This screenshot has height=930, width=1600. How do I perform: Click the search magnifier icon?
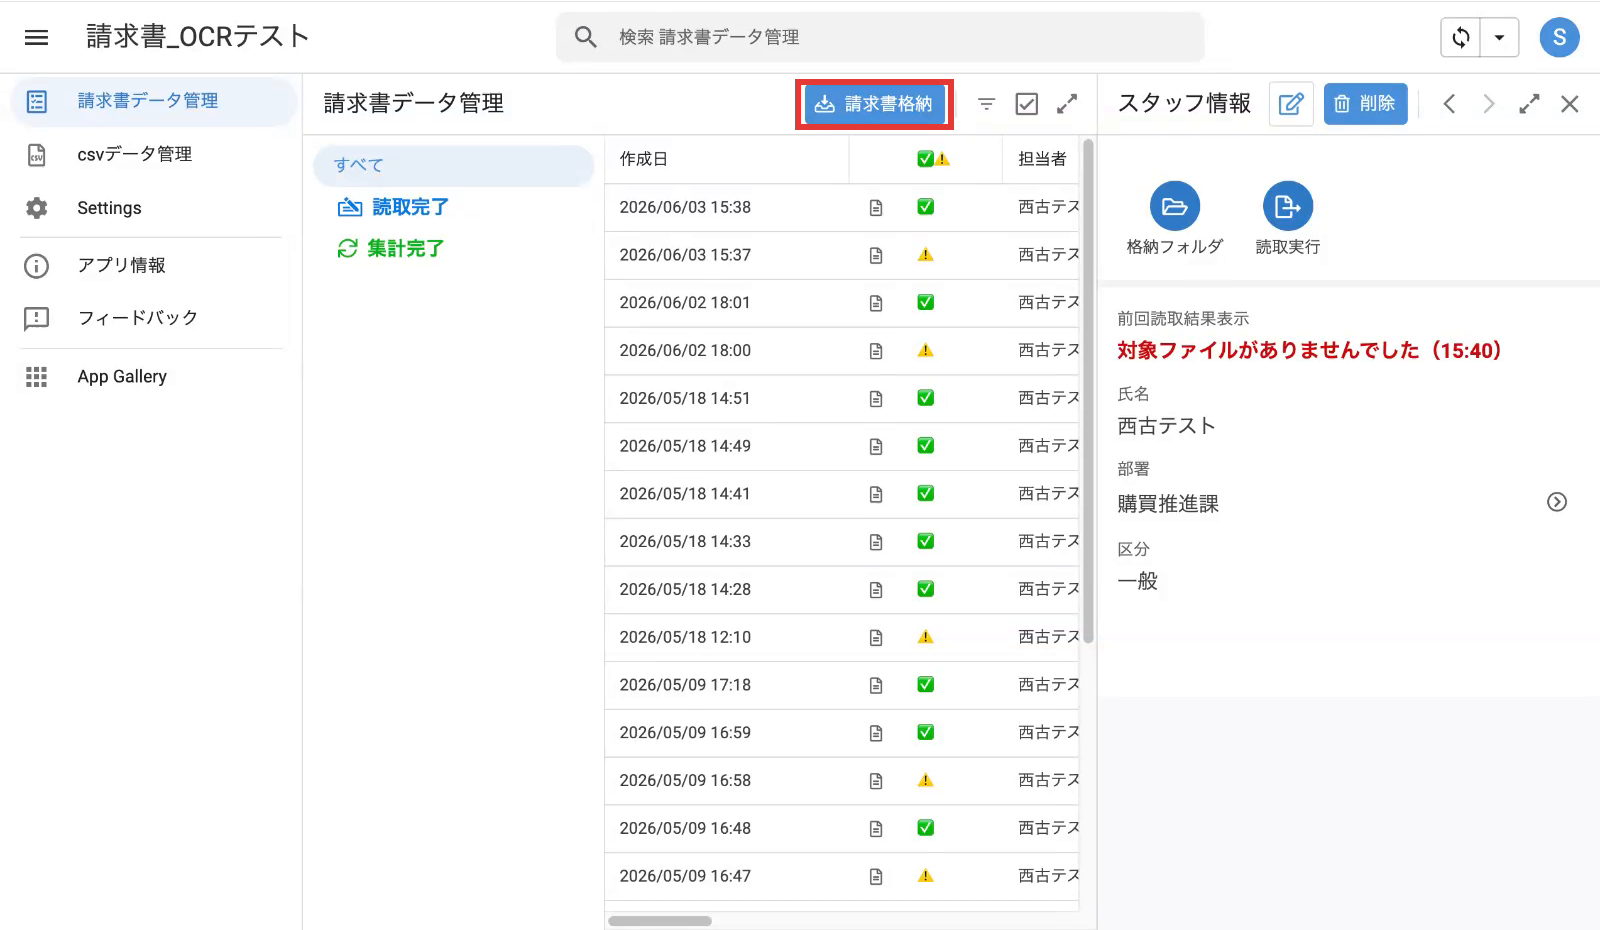(586, 37)
